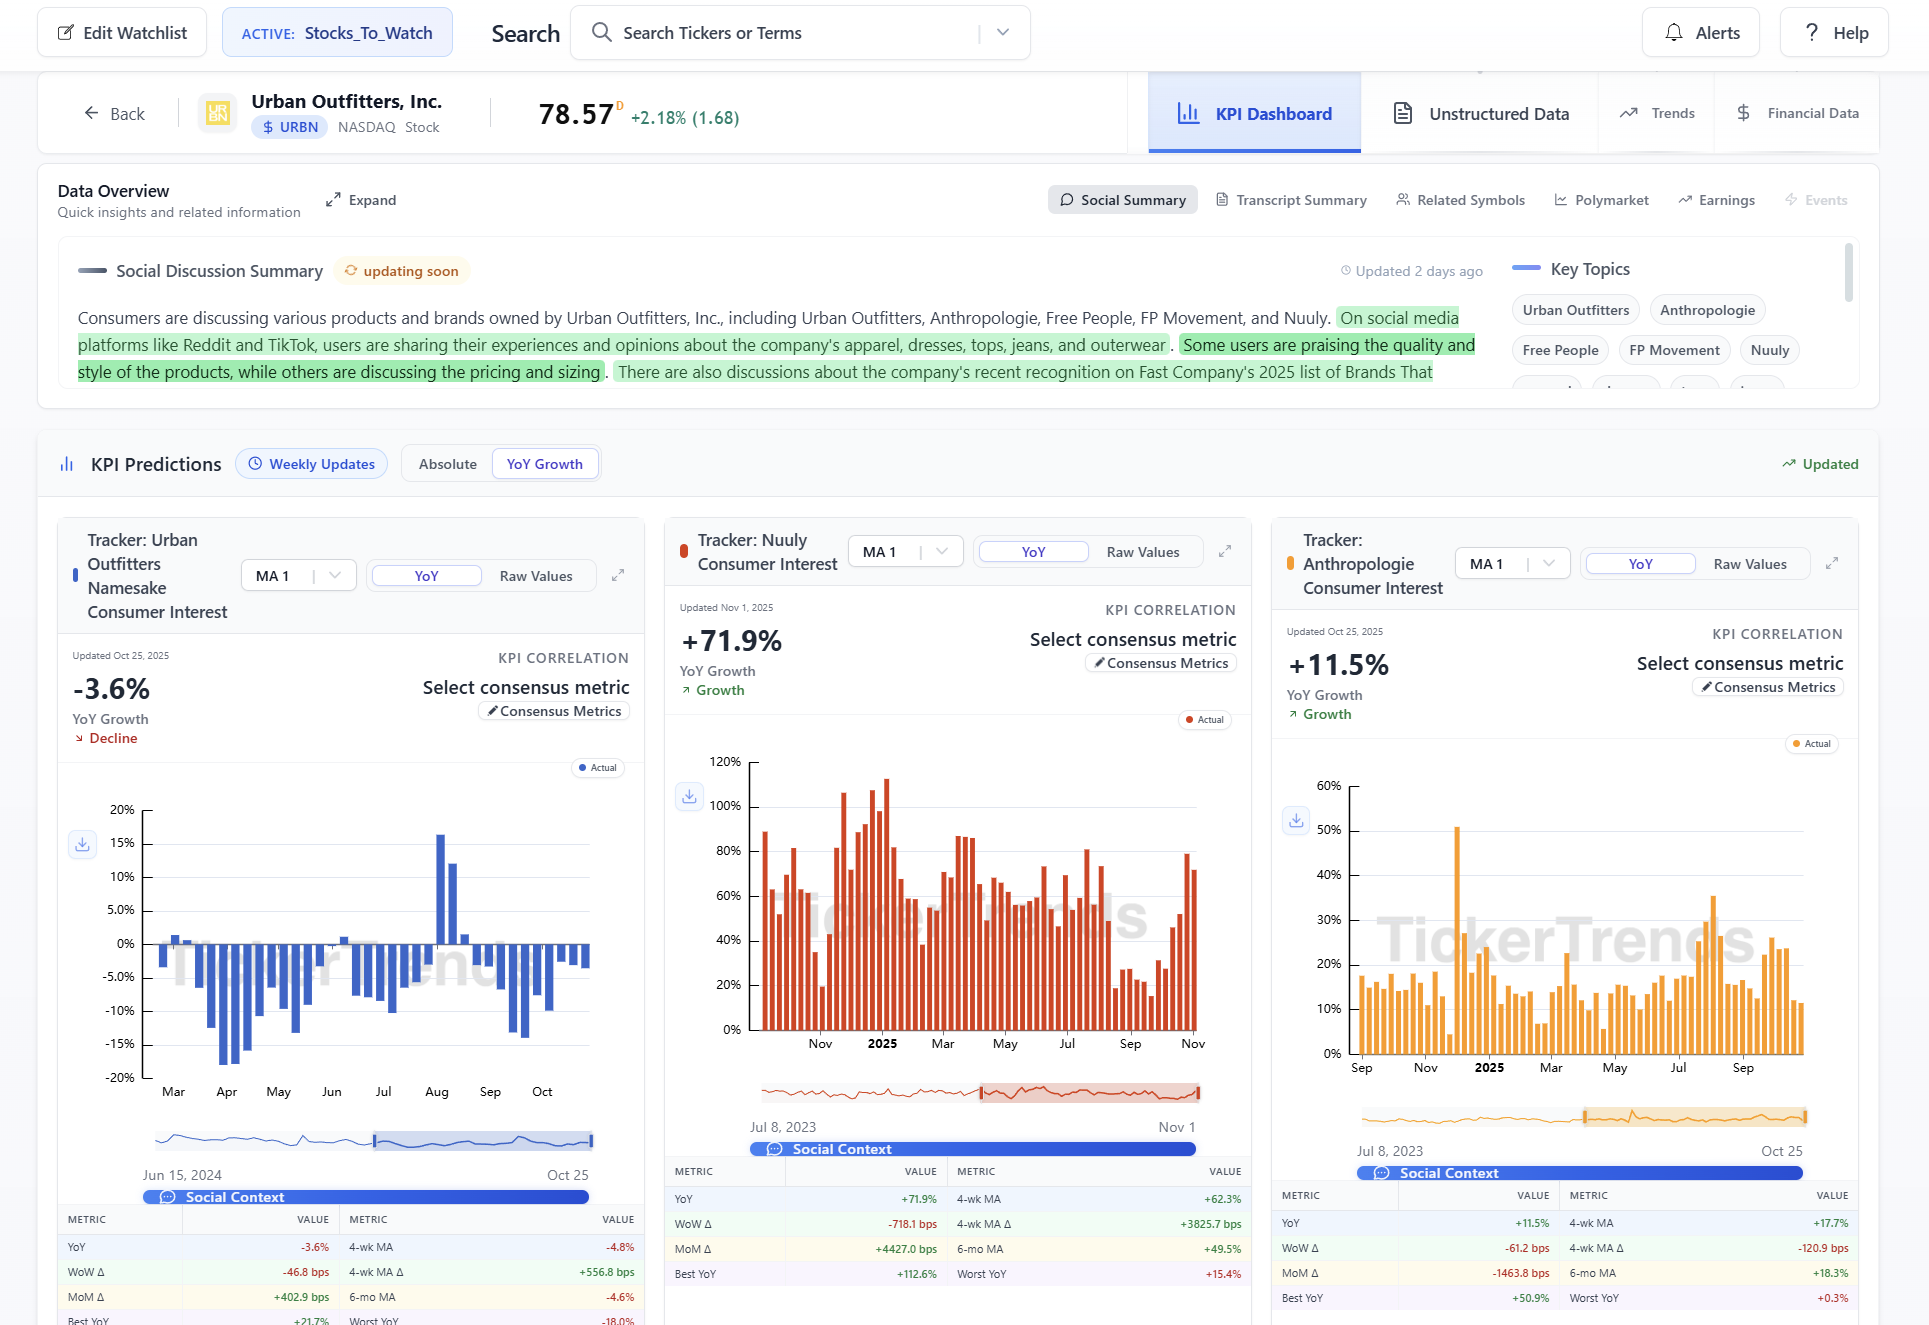The image size is (1929, 1325).
Task: Open MA 1 dropdown on Urban Outfitters Namesake tracker
Action: 298,576
